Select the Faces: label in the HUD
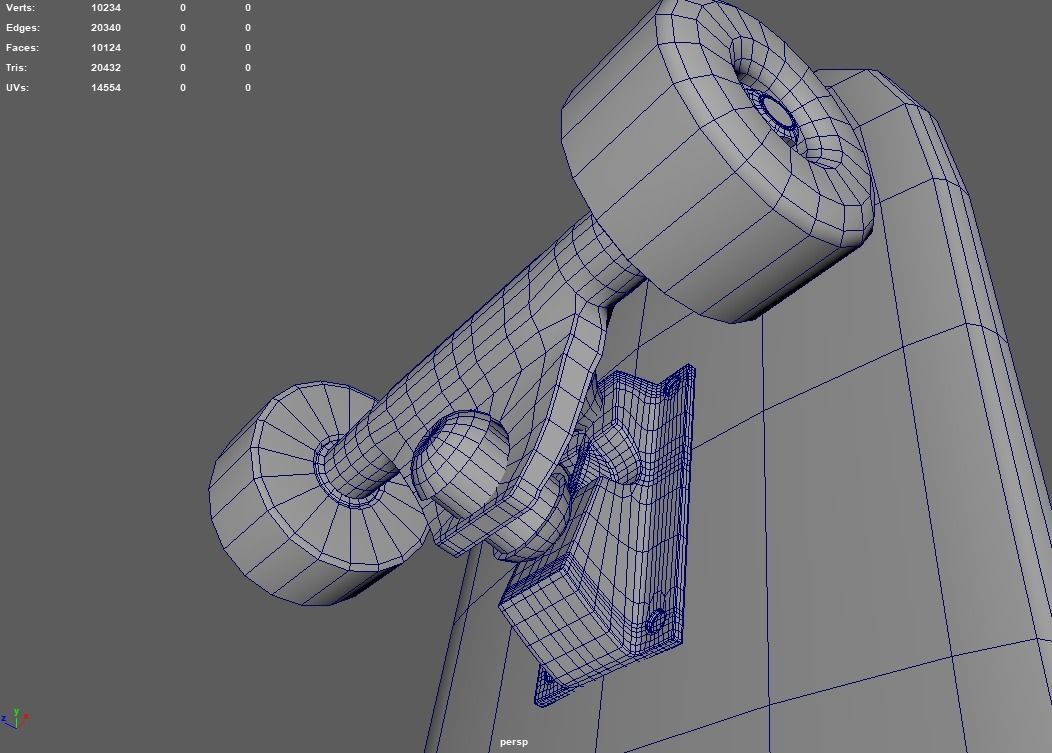1052x753 pixels. point(22,48)
